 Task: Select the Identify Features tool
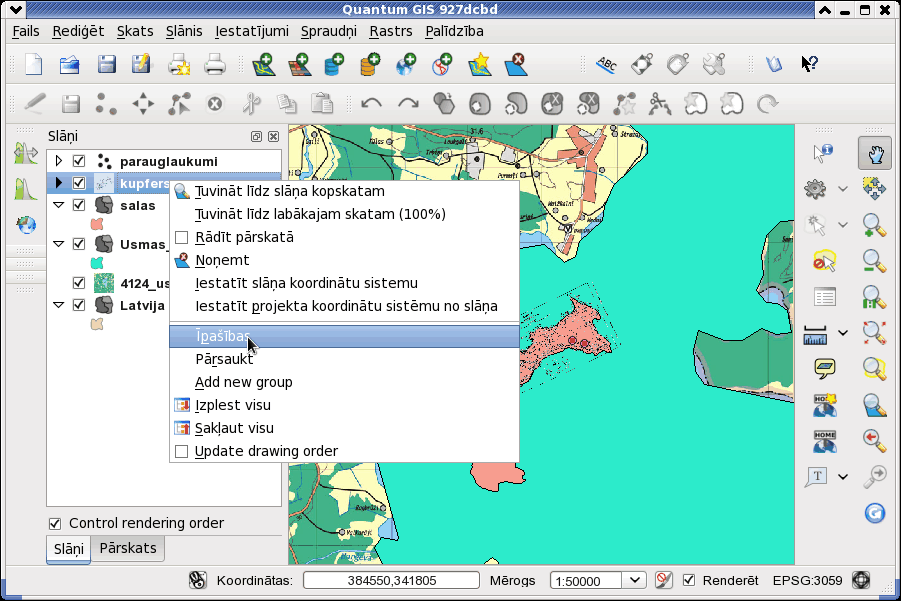coord(823,153)
